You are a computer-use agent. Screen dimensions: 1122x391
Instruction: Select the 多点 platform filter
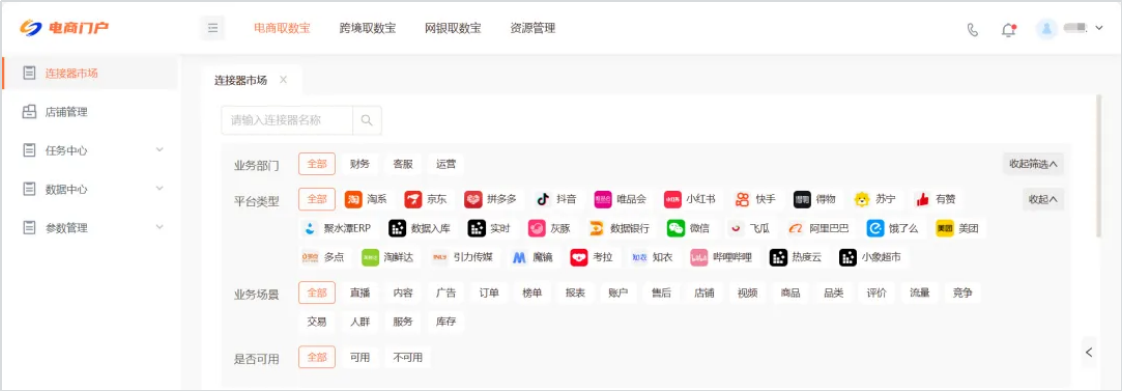point(324,257)
